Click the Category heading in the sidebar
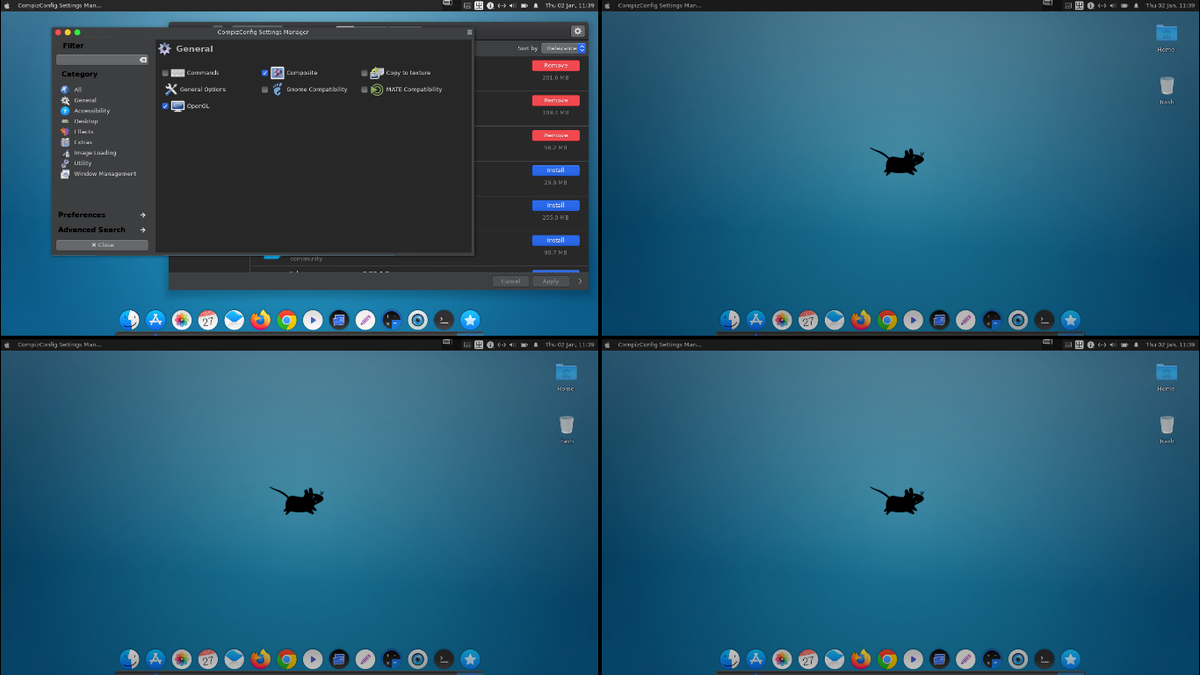 (79, 74)
